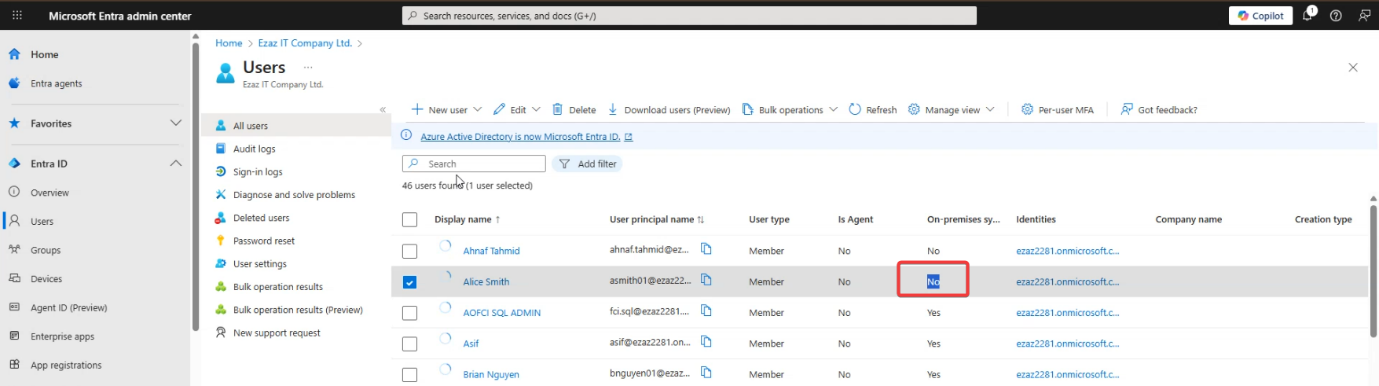This screenshot has height=386, width=1379.
Task: Open Bulk operation results (Preview)
Action: pos(298,310)
